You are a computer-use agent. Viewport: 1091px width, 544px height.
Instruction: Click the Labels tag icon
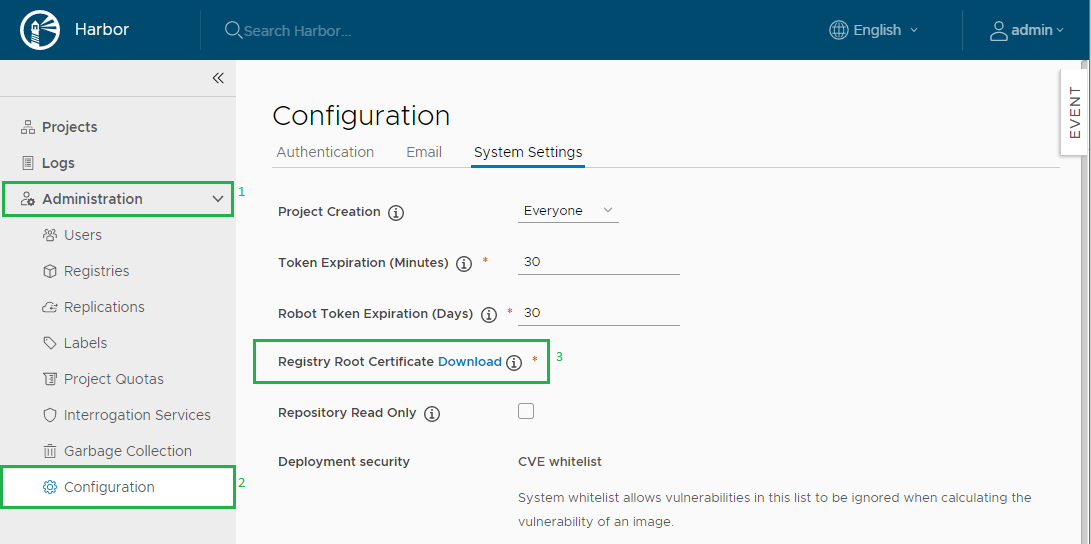[49, 343]
